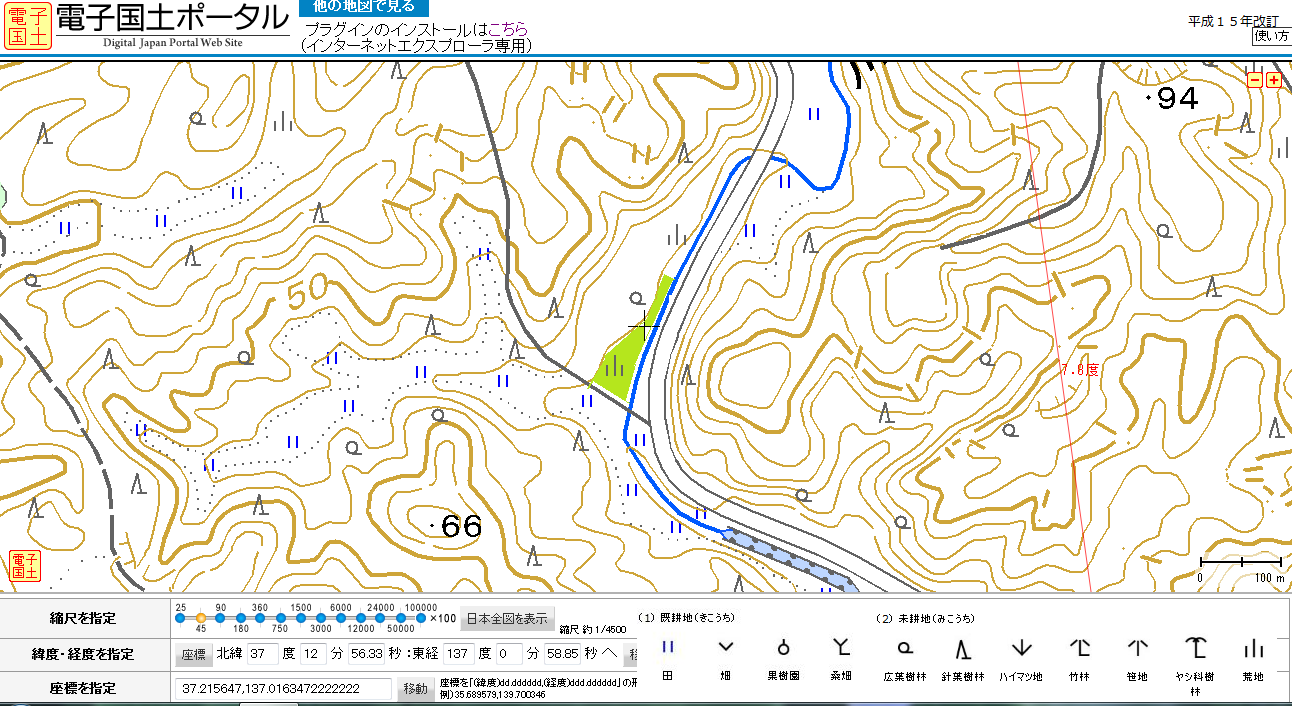Open the 使い方 help page

1271,36
